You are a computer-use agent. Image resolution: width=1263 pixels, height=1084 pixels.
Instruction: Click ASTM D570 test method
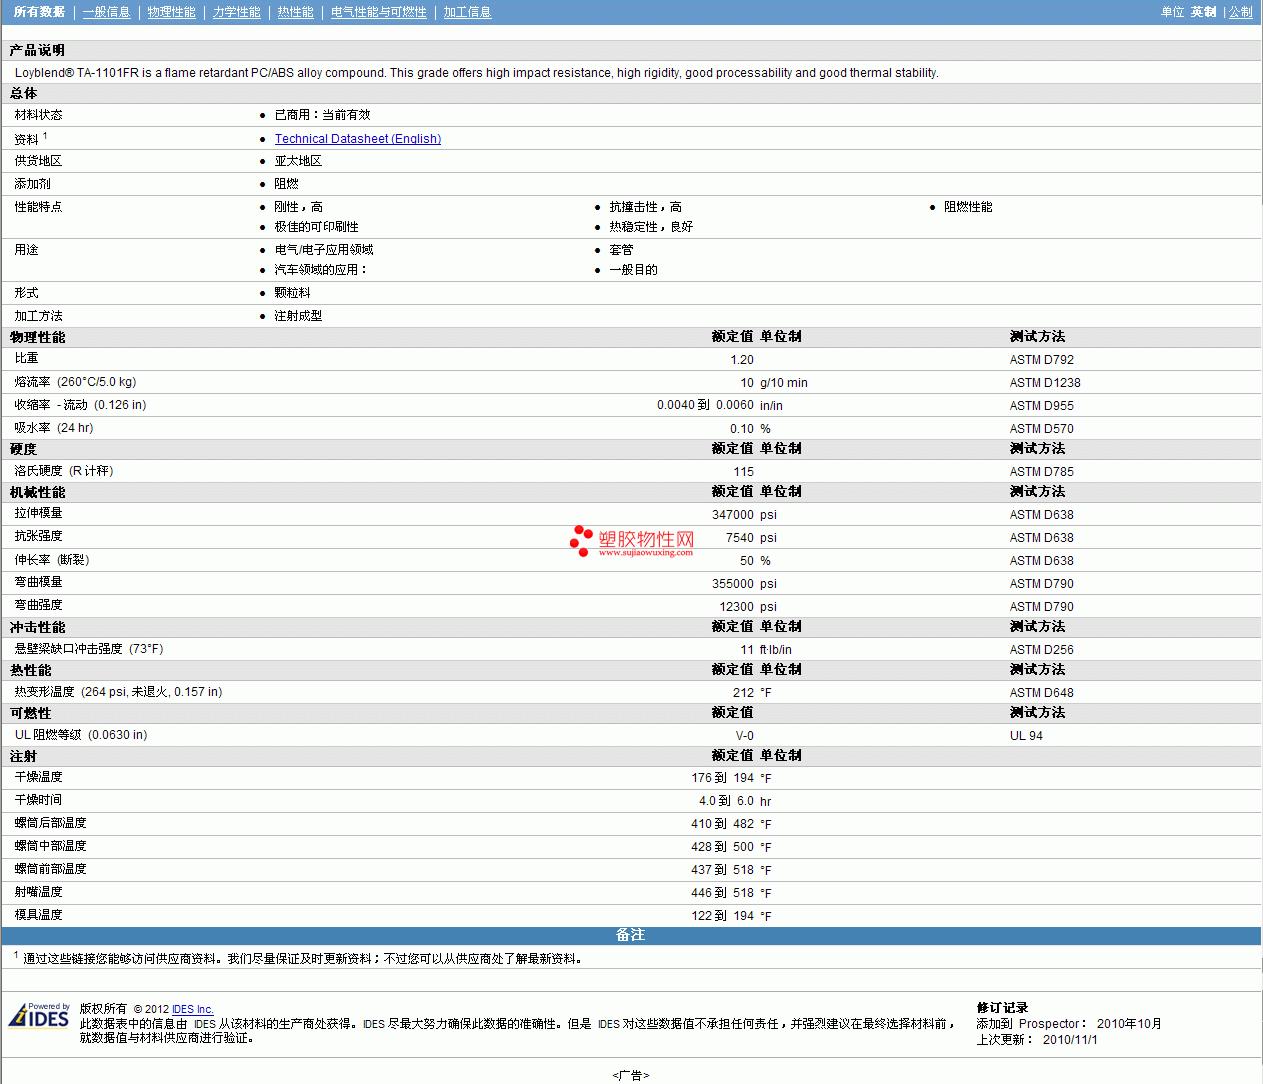pos(1042,429)
